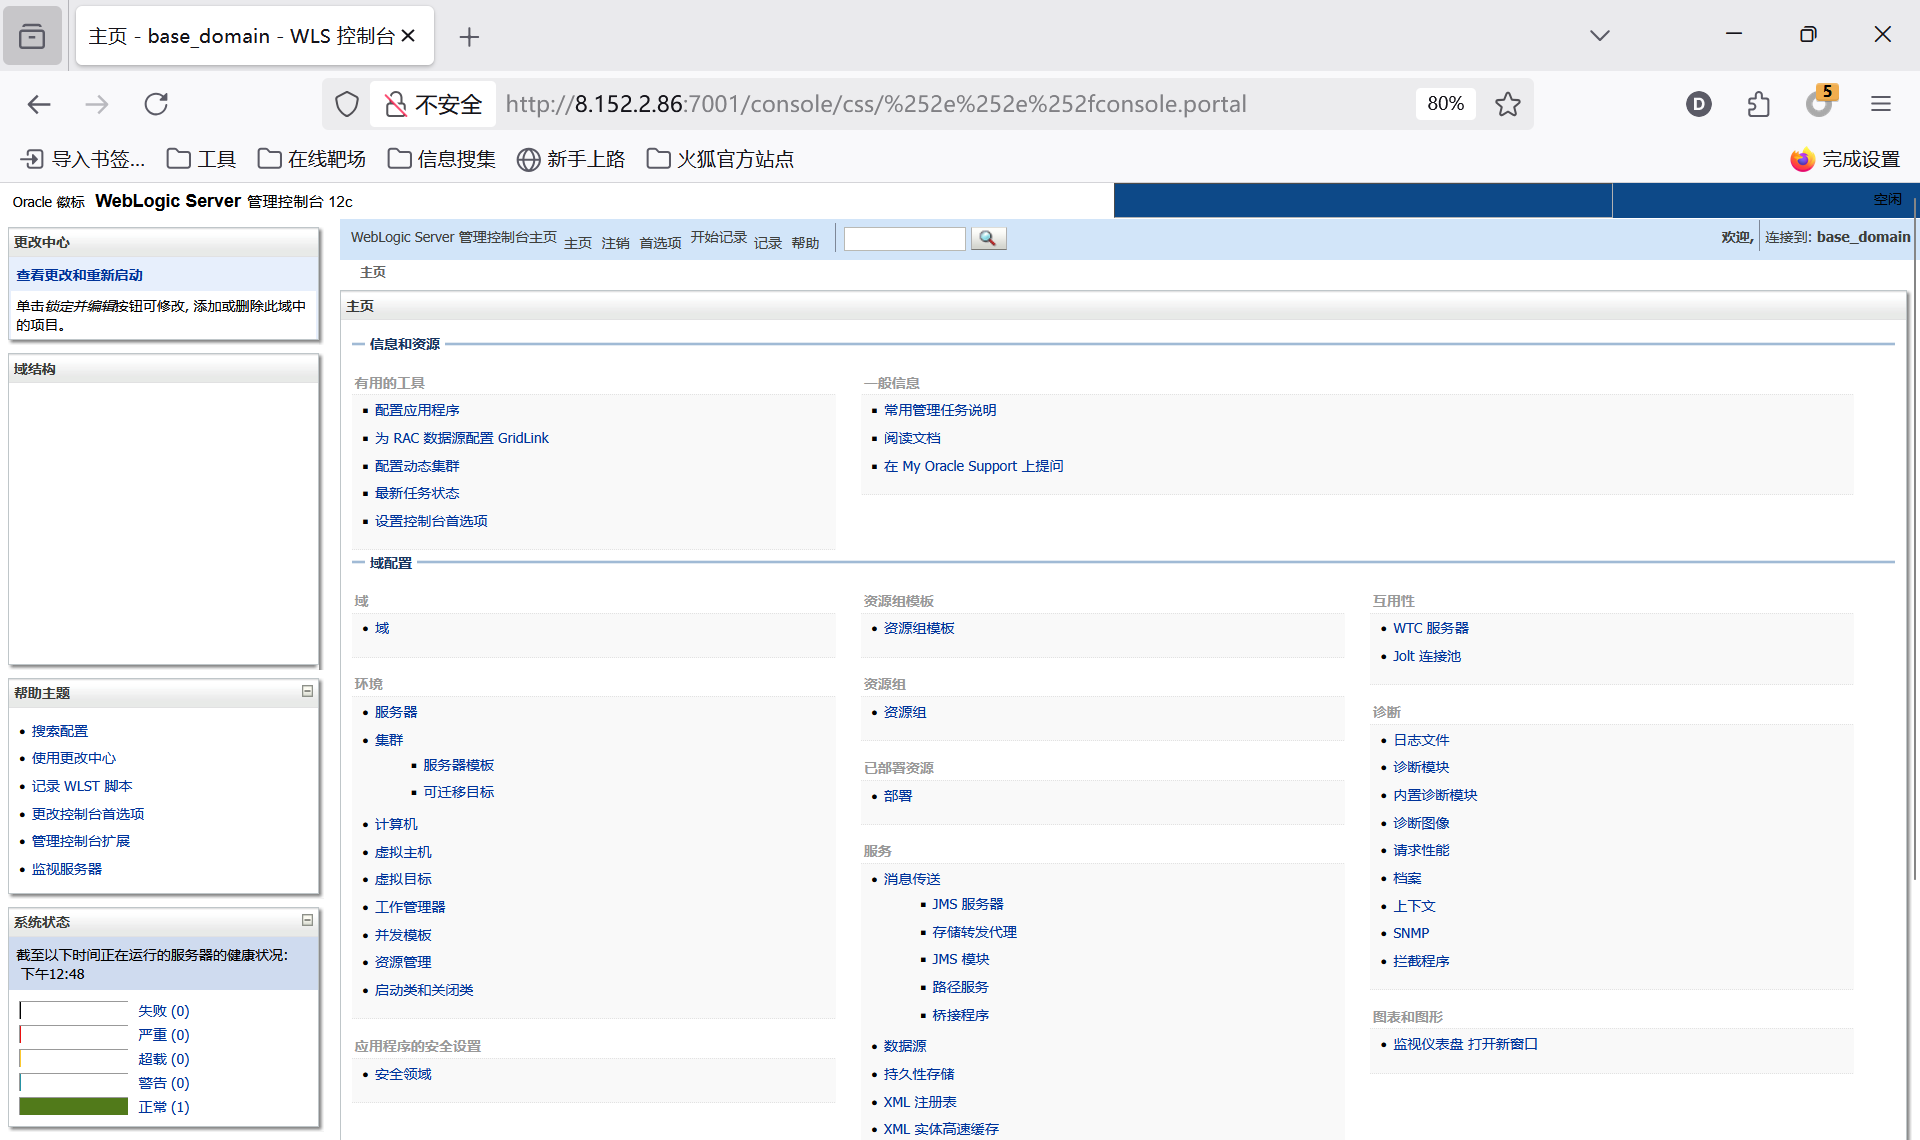Click the 失败 health status bar
The width and height of the screenshot is (1920, 1140).
click(x=74, y=1010)
